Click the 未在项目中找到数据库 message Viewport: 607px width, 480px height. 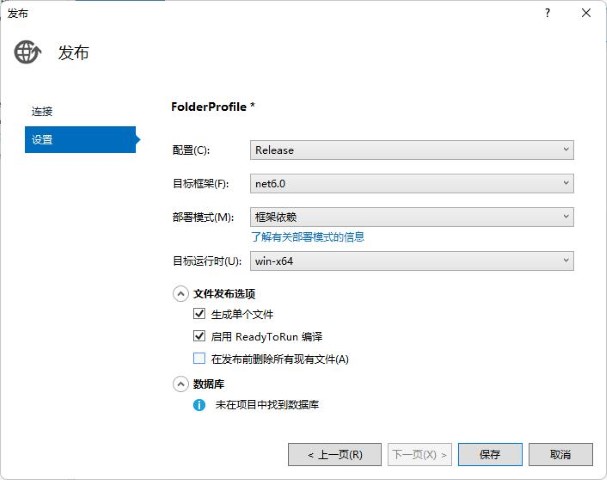point(267,405)
